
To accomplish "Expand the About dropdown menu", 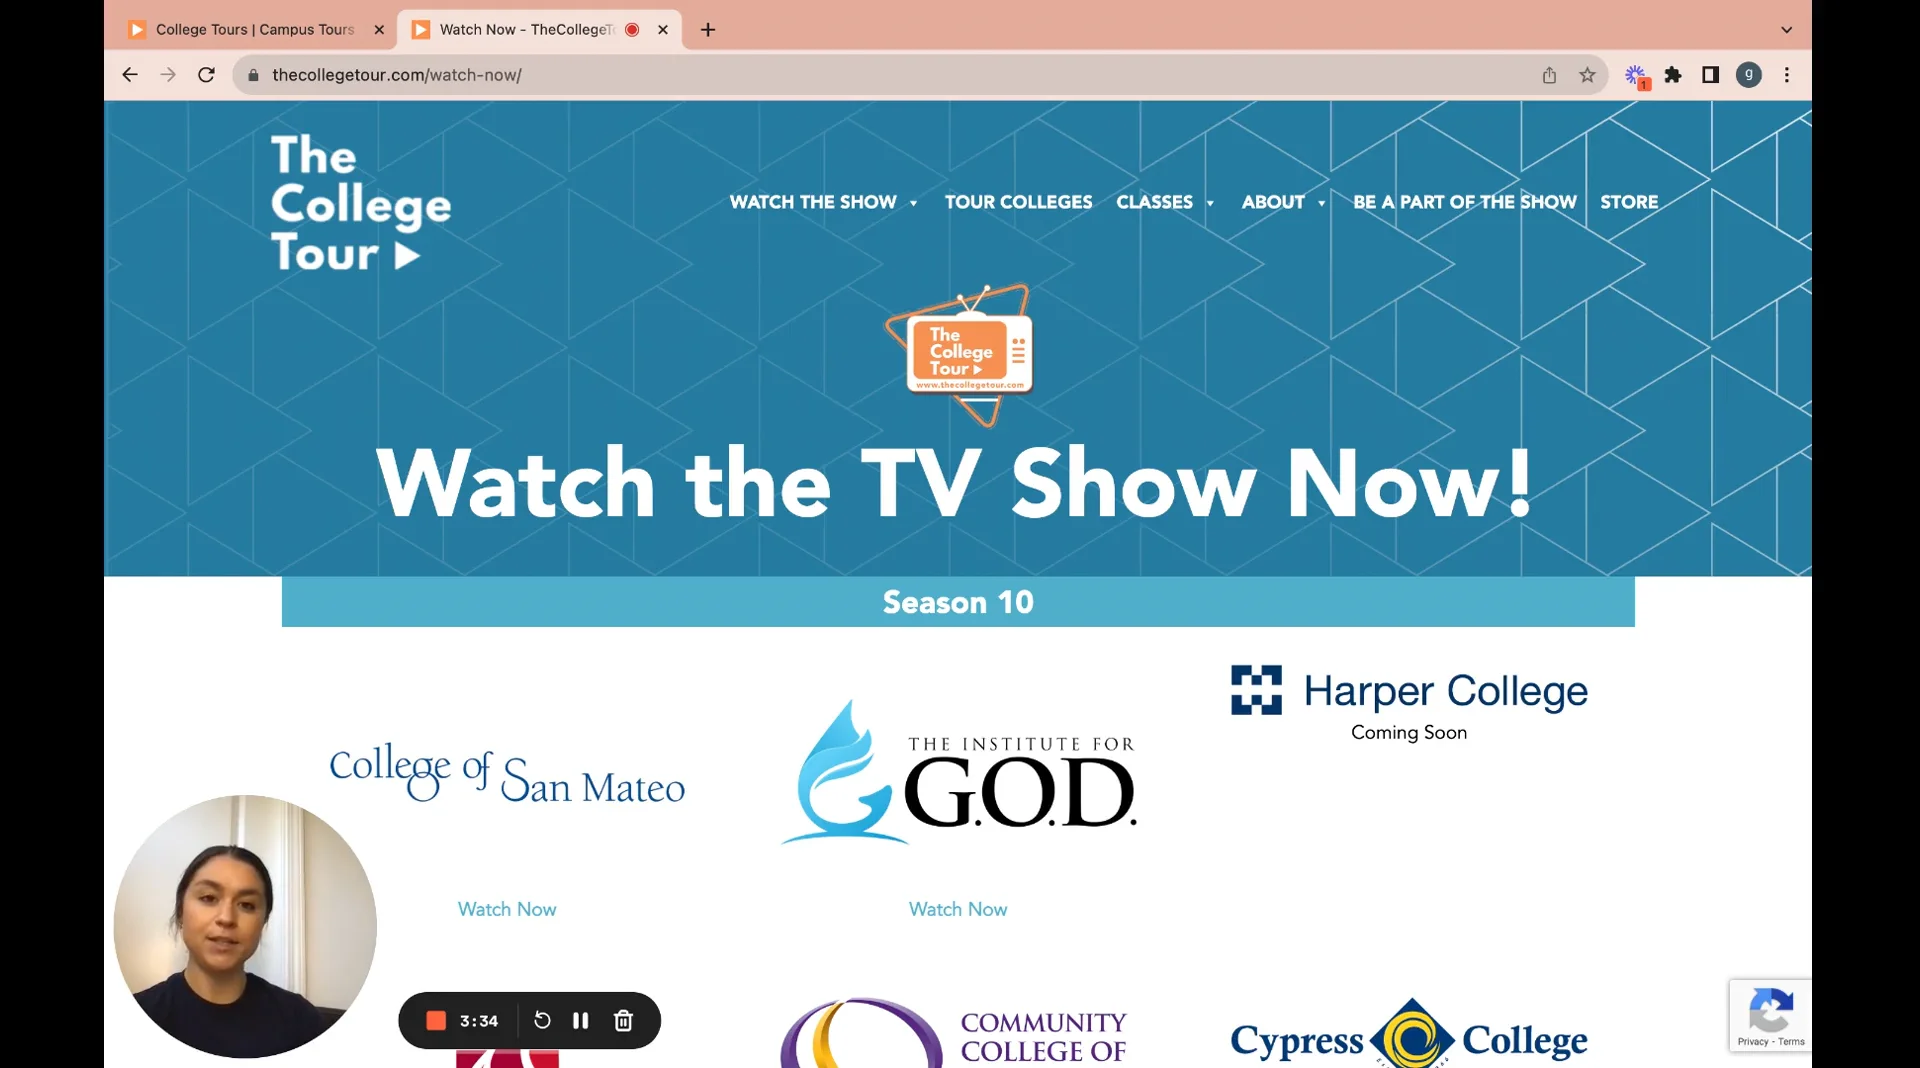I will pos(1284,202).
